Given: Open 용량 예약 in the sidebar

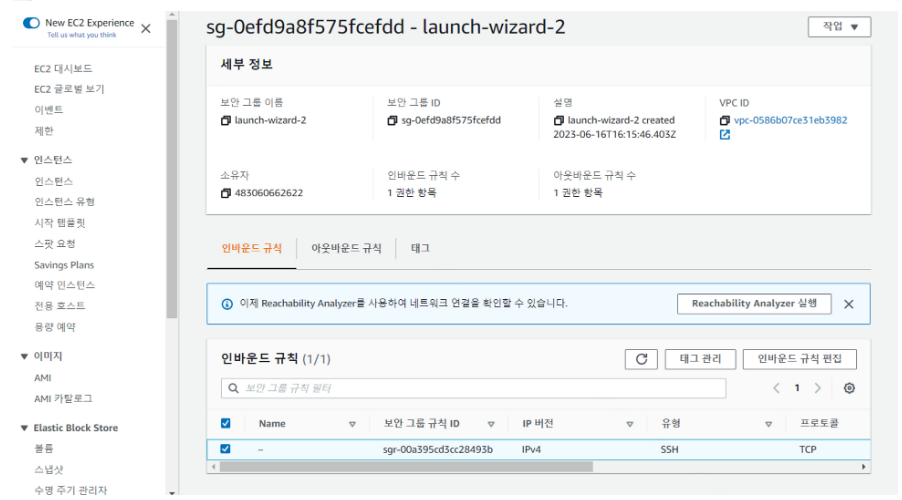Looking at the screenshot, I should pos(55,327).
